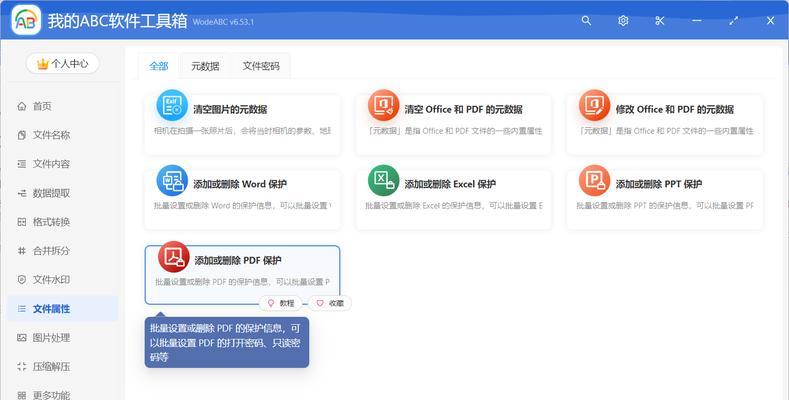The image size is (789, 400).
Task: Switch to the 元数据 tab
Action: pyautogui.click(x=205, y=67)
